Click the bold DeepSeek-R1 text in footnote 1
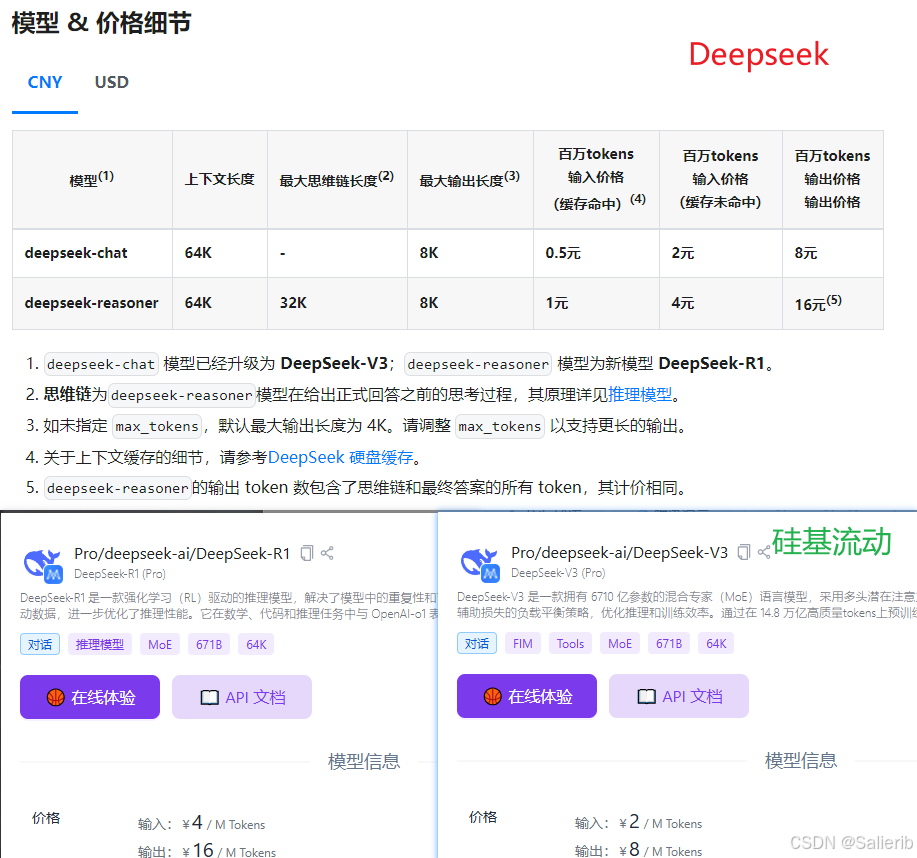 (x=712, y=364)
